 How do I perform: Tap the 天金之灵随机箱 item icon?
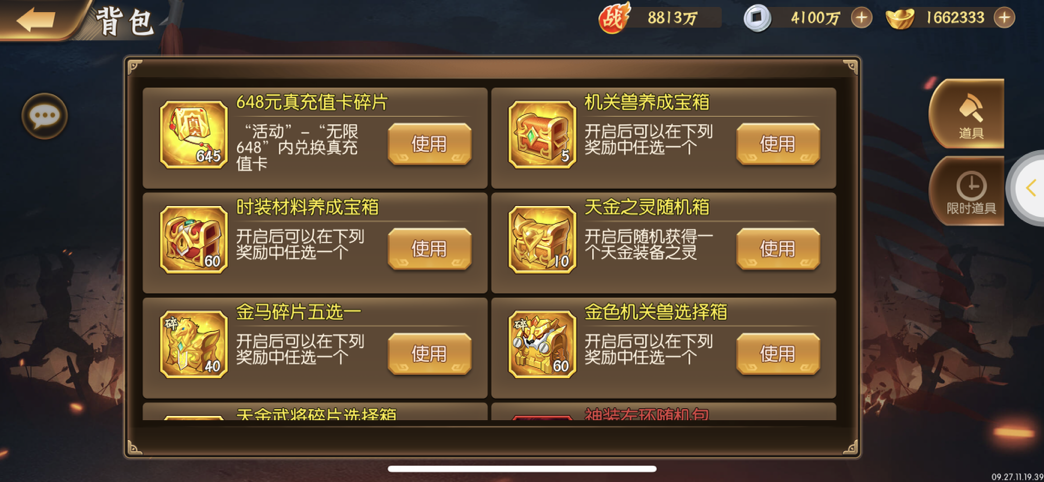[x=542, y=240]
